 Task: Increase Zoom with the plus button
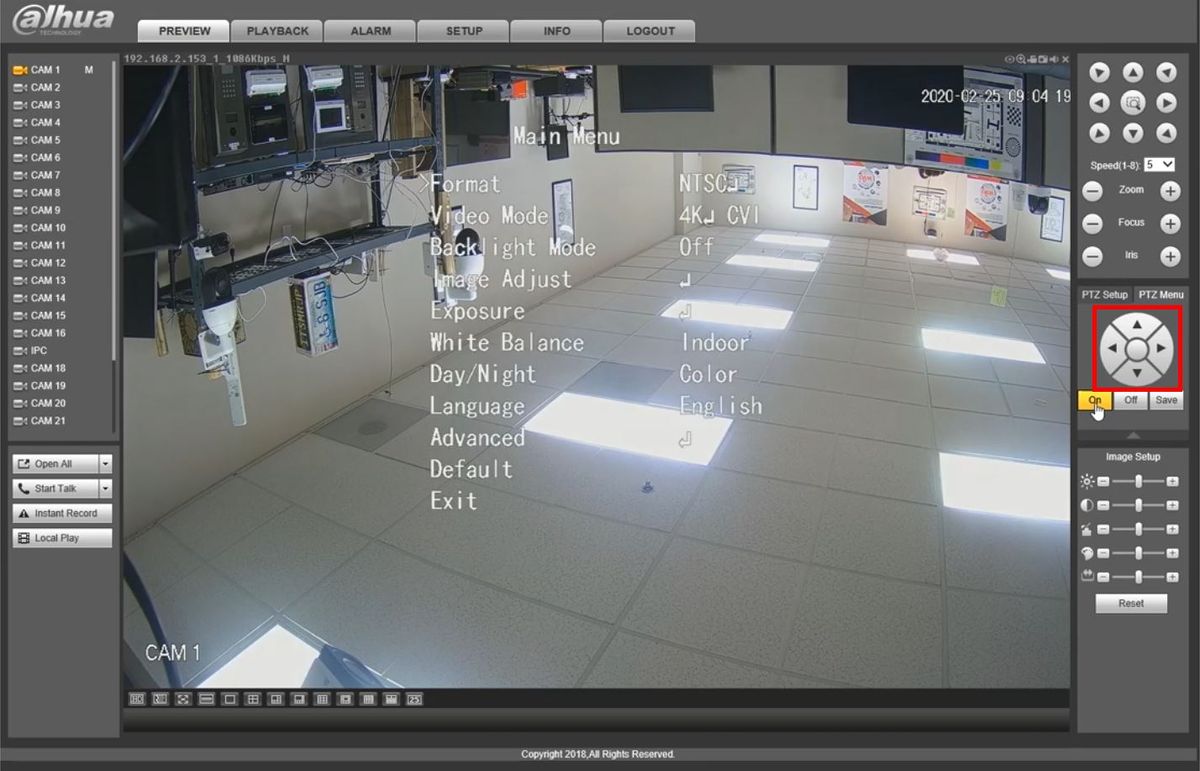tap(1169, 190)
